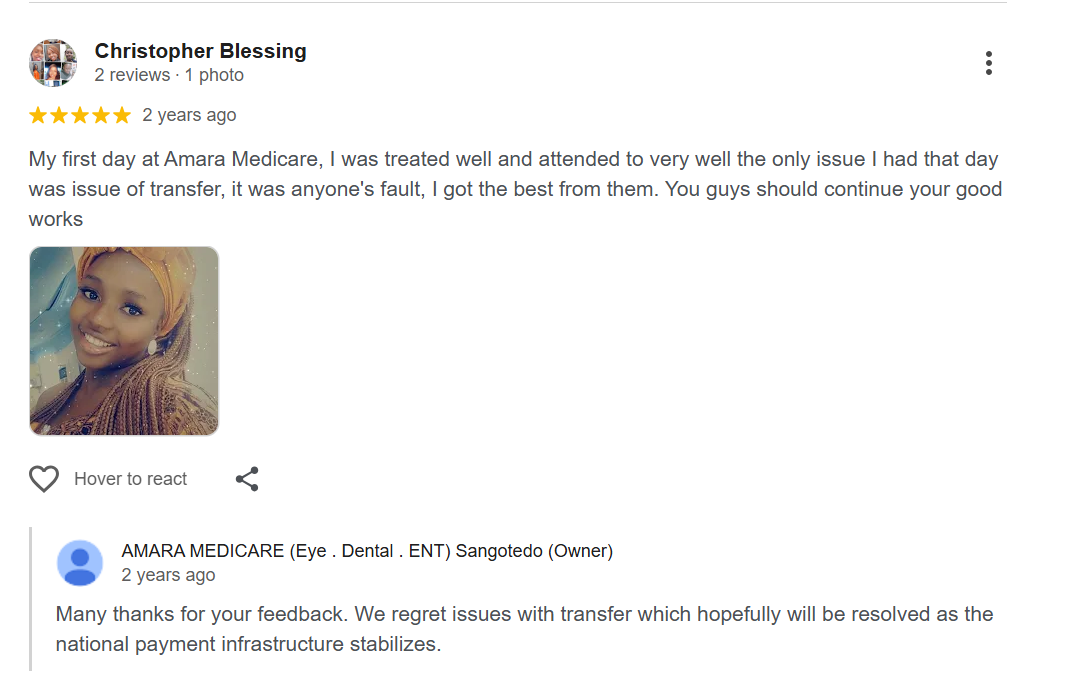
Task: Open the Christopher Blessing reviewer name link
Action: pyautogui.click(x=200, y=51)
